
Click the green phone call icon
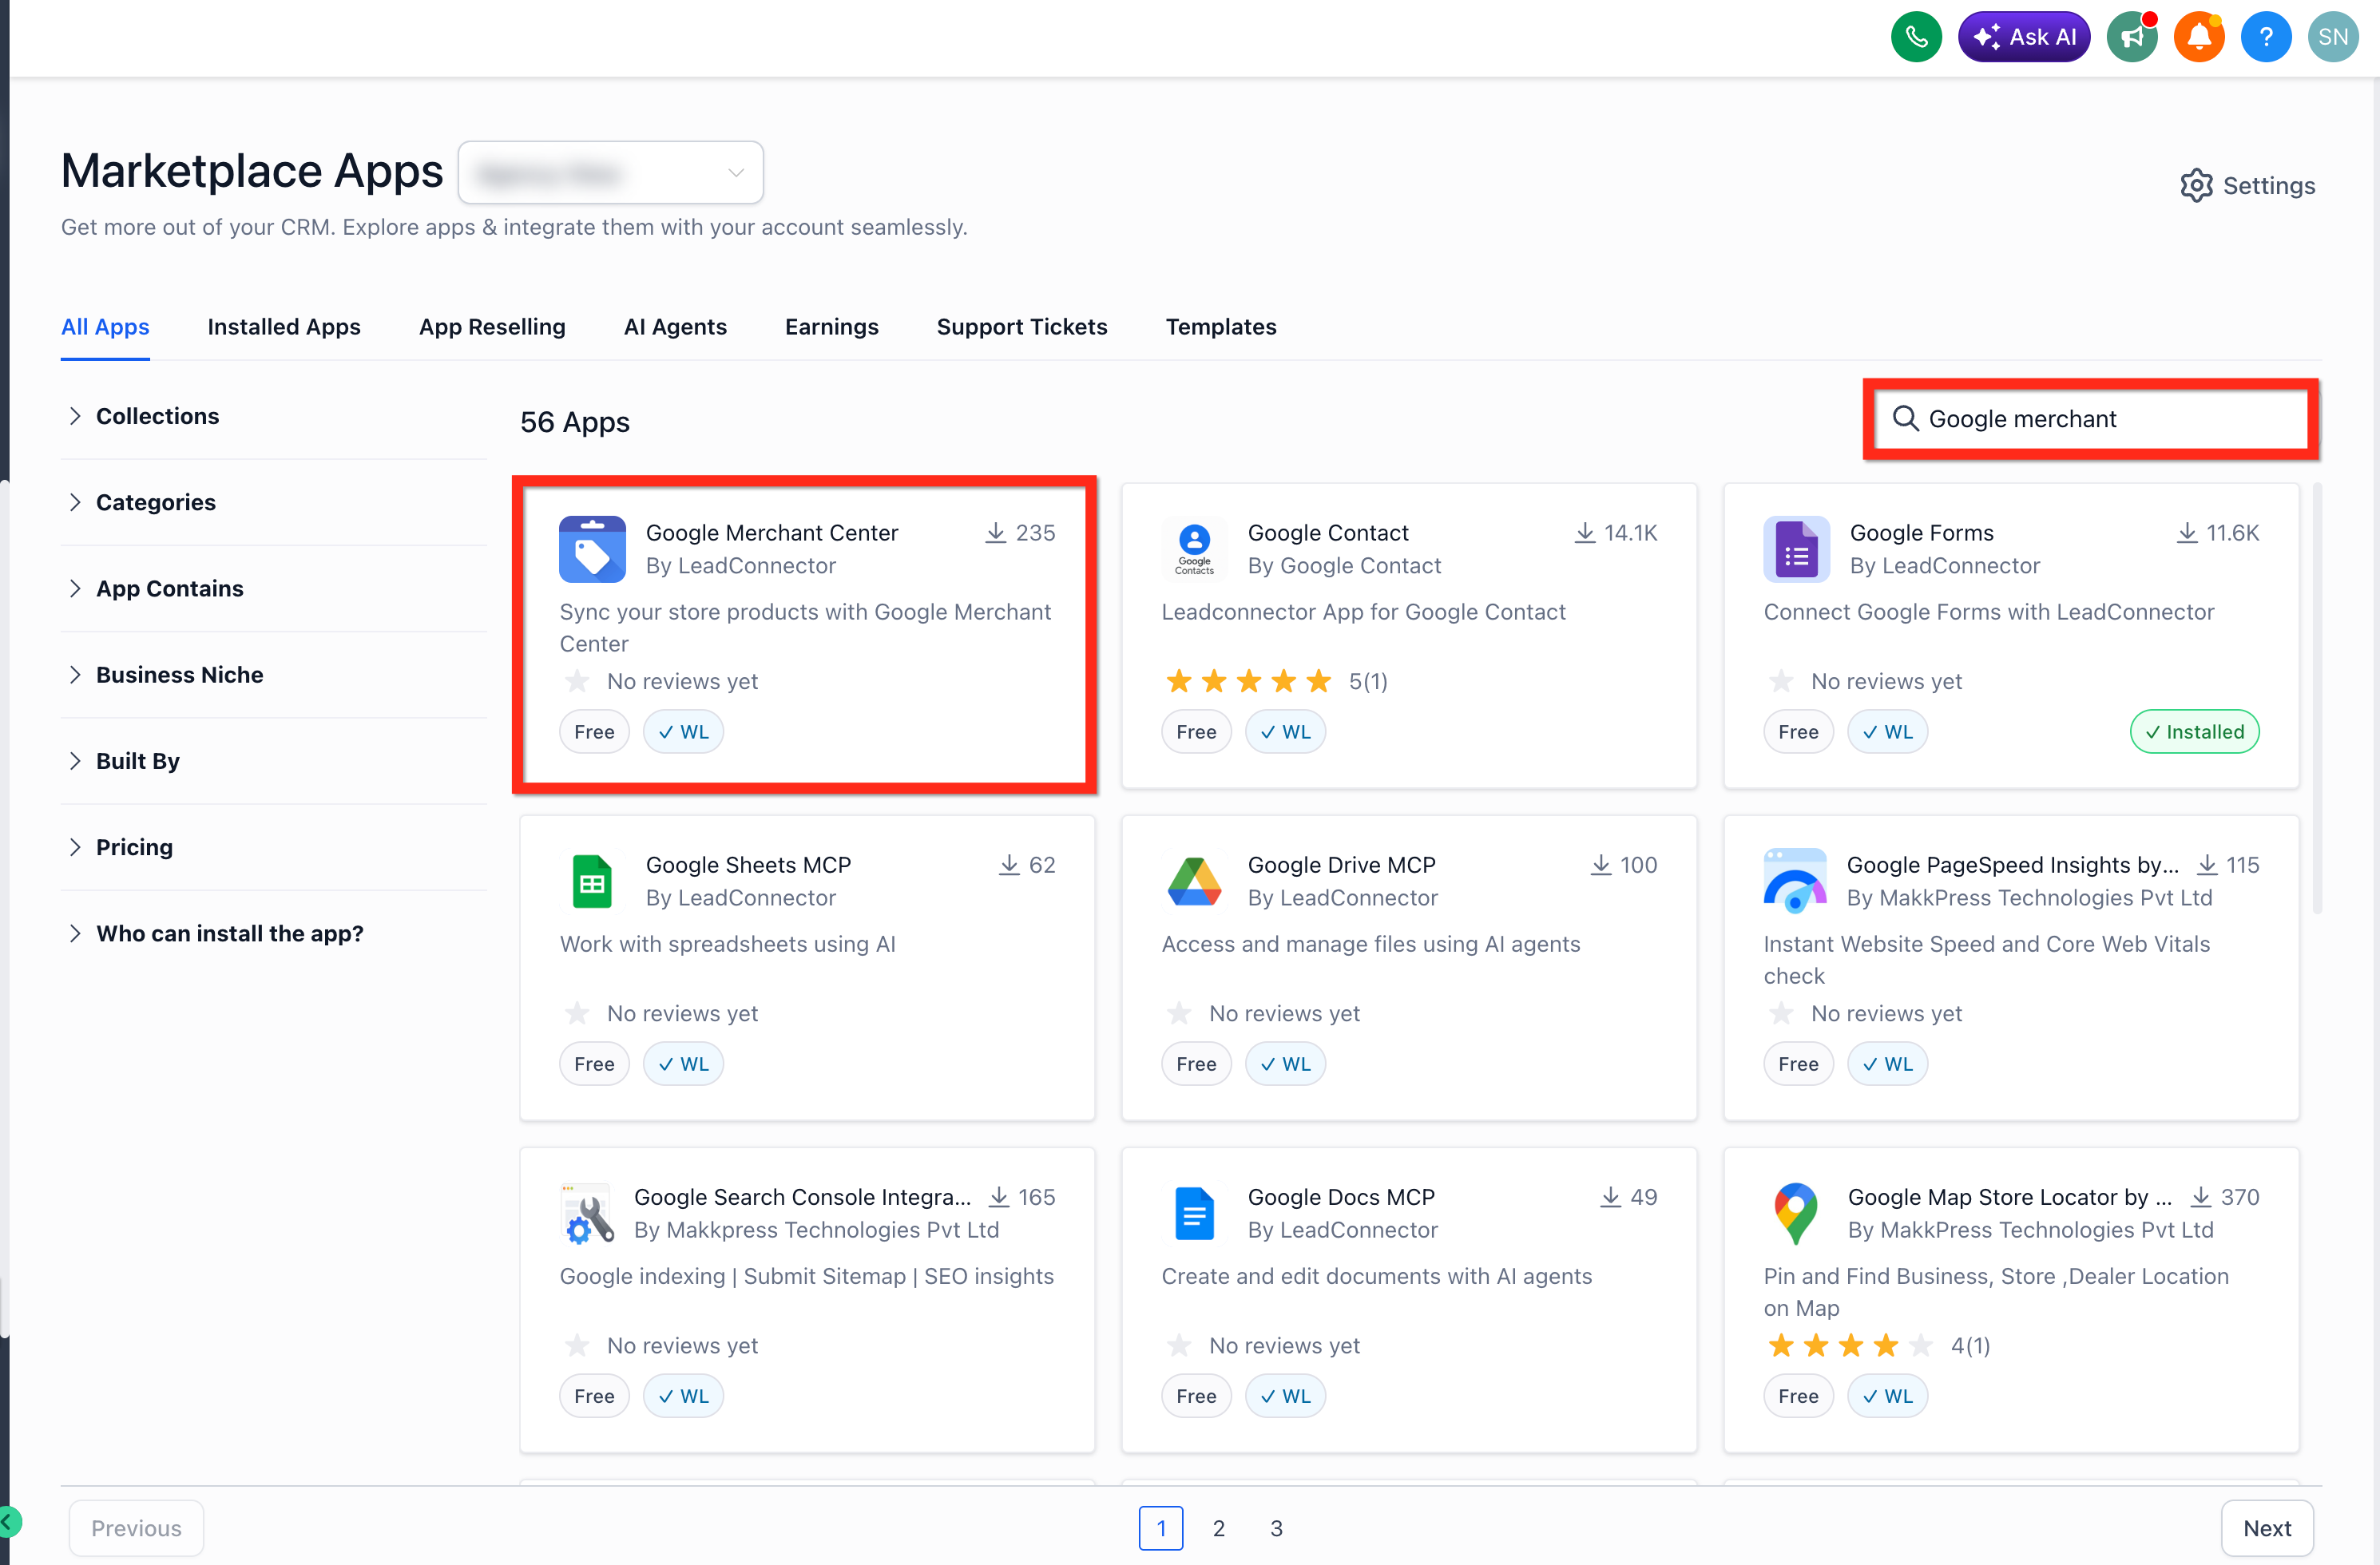(1916, 37)
